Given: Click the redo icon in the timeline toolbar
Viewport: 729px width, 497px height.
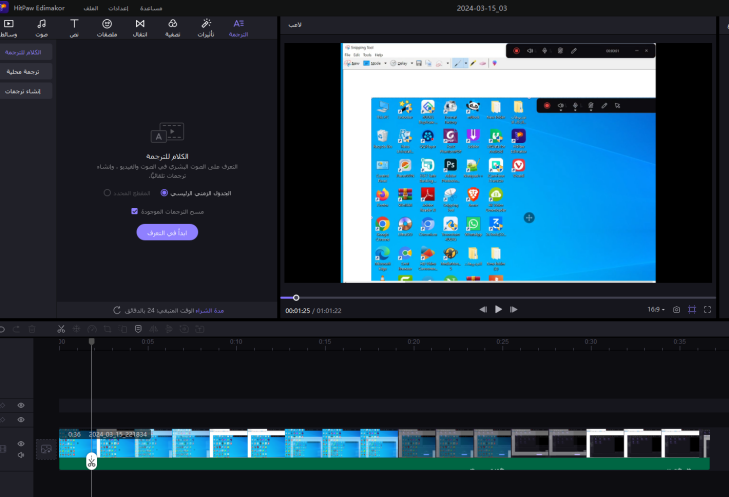Looking at the screenshot, I should (x=16, y=329).
